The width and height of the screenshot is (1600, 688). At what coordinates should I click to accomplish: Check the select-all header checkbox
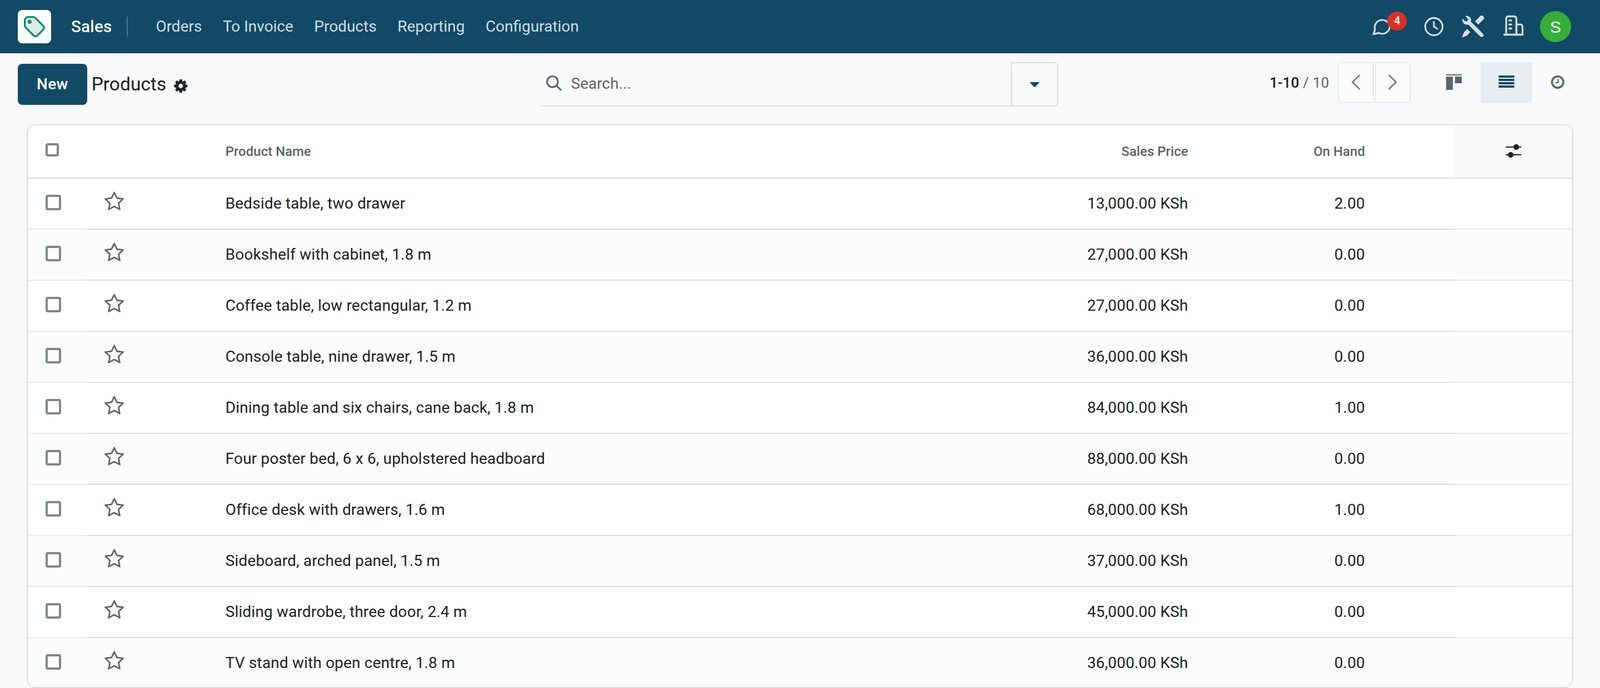click(52, 150)
